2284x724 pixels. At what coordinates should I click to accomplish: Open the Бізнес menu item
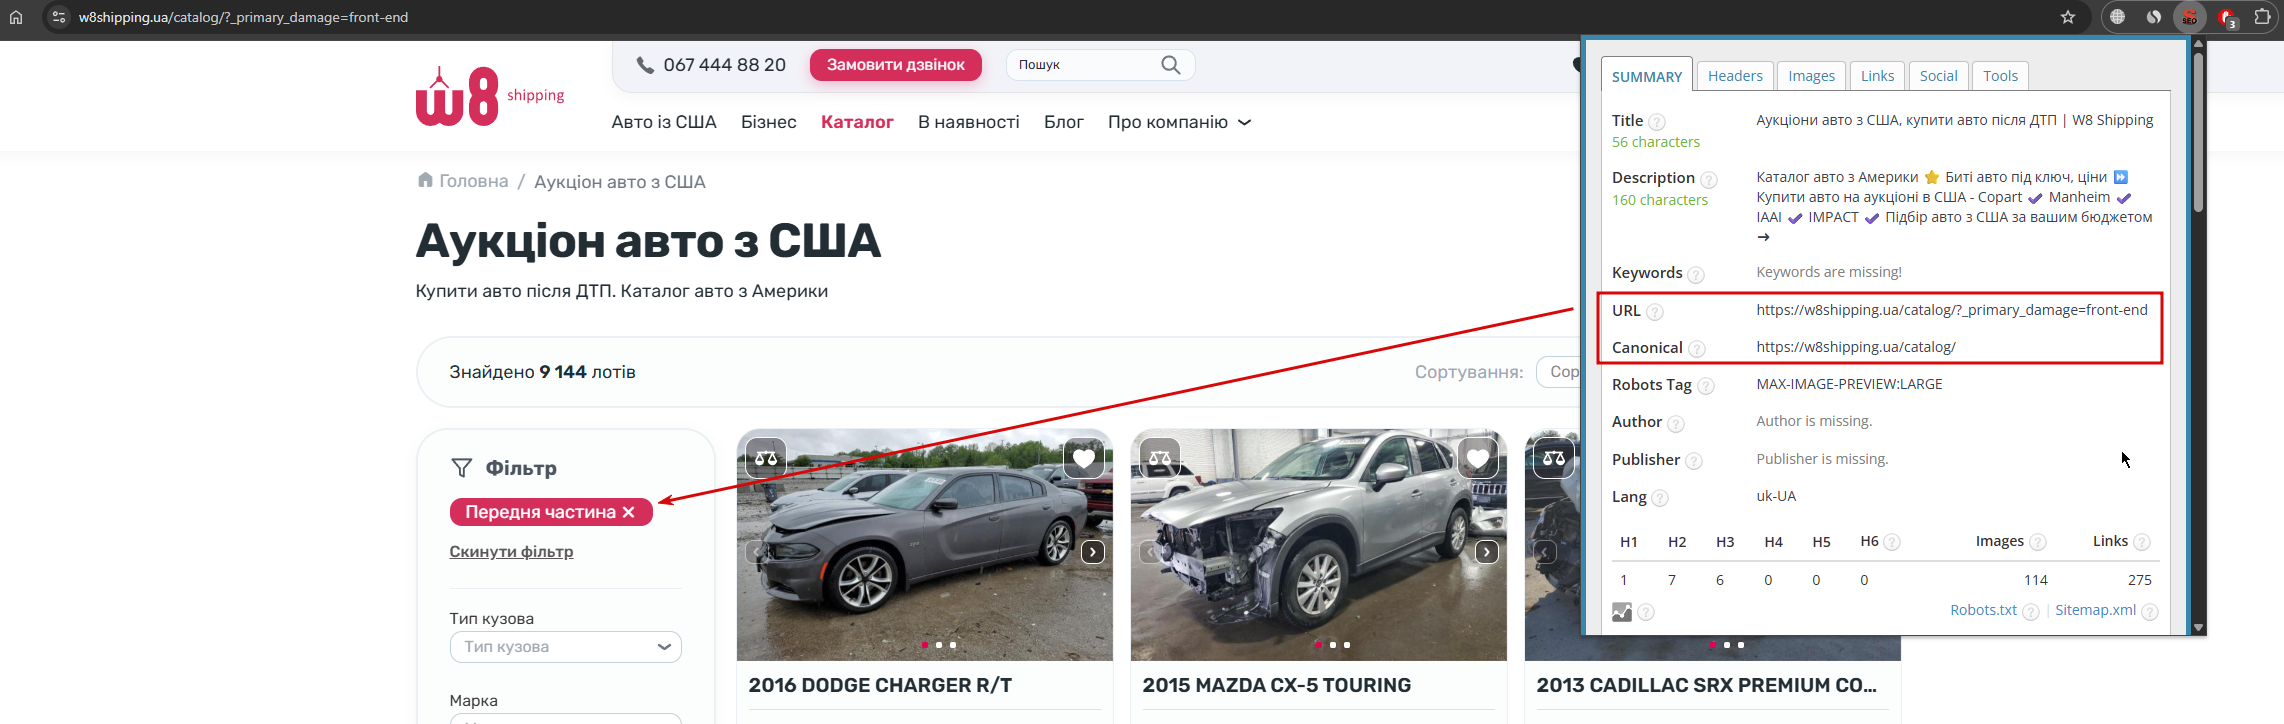pyautogui.click(x=769, y=122)
